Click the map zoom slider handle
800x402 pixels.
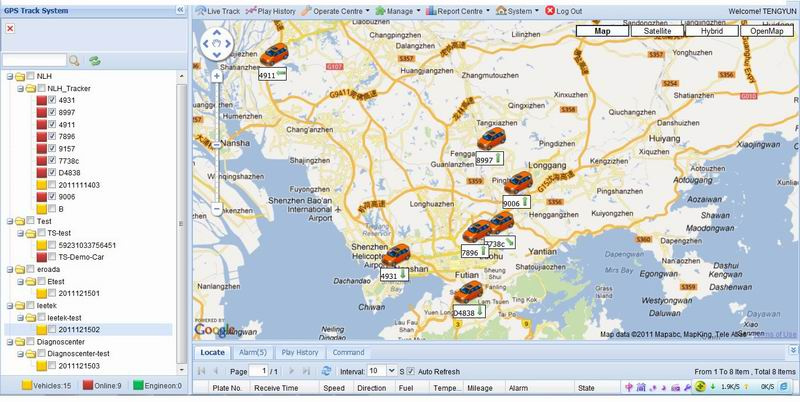click(217, 145)
